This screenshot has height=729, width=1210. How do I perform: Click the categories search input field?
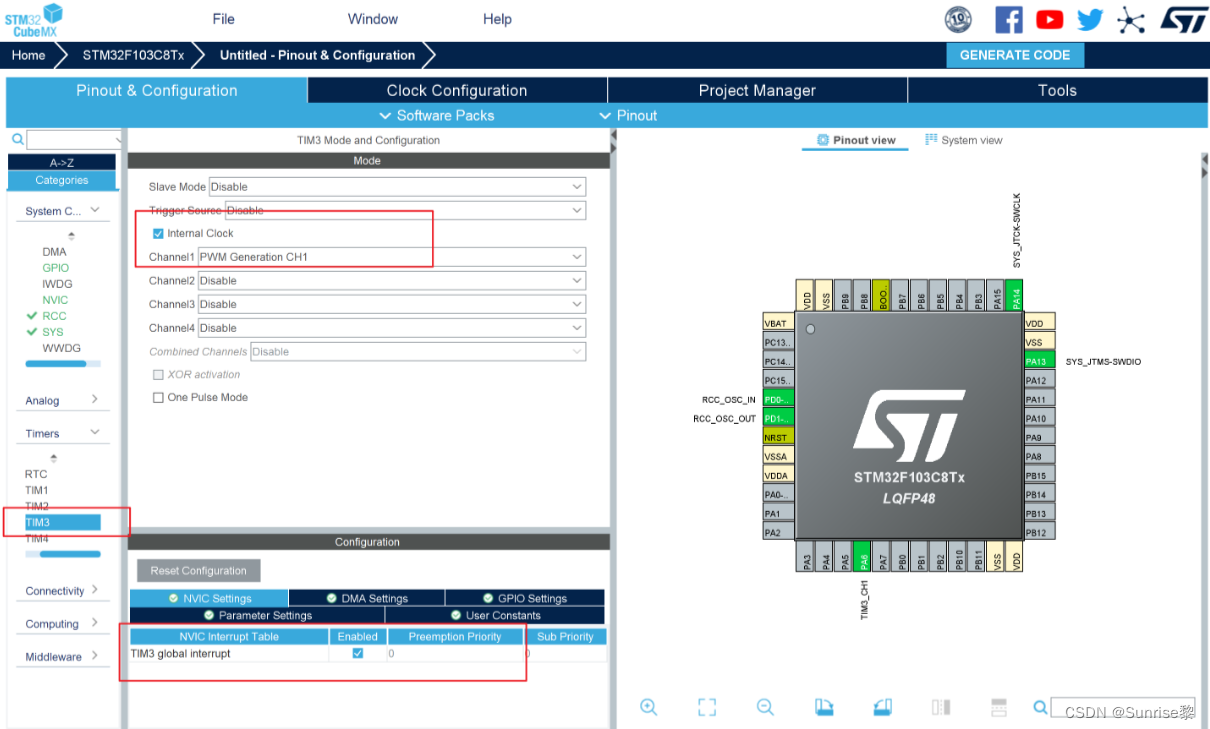click(x=74, y=140)
